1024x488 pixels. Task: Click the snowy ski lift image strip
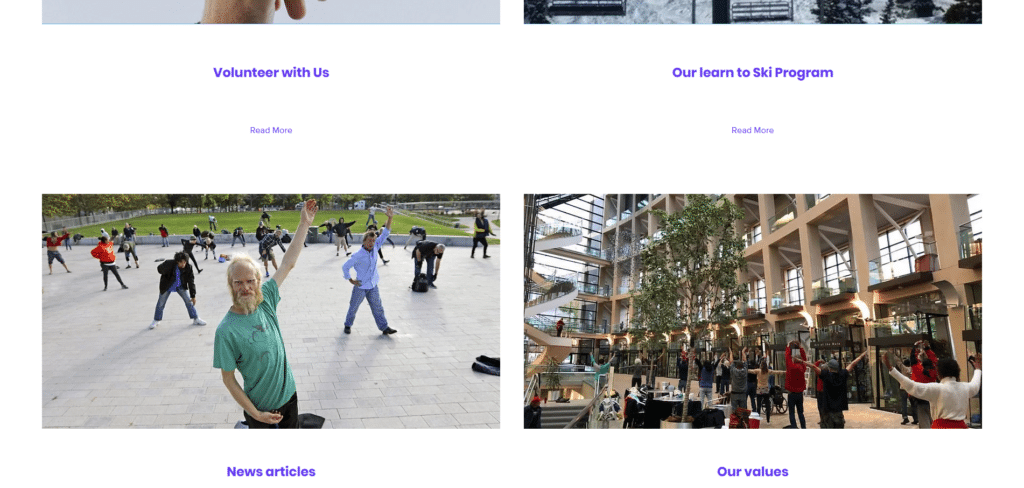point(752,12)
